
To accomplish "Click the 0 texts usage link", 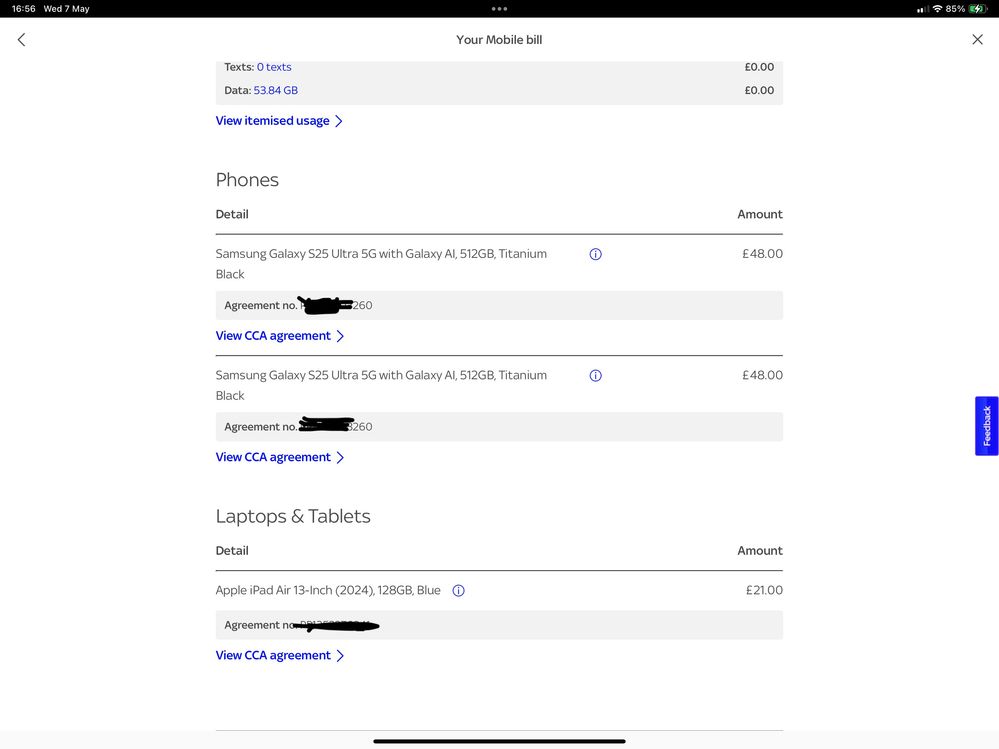I will pos(274,67).
